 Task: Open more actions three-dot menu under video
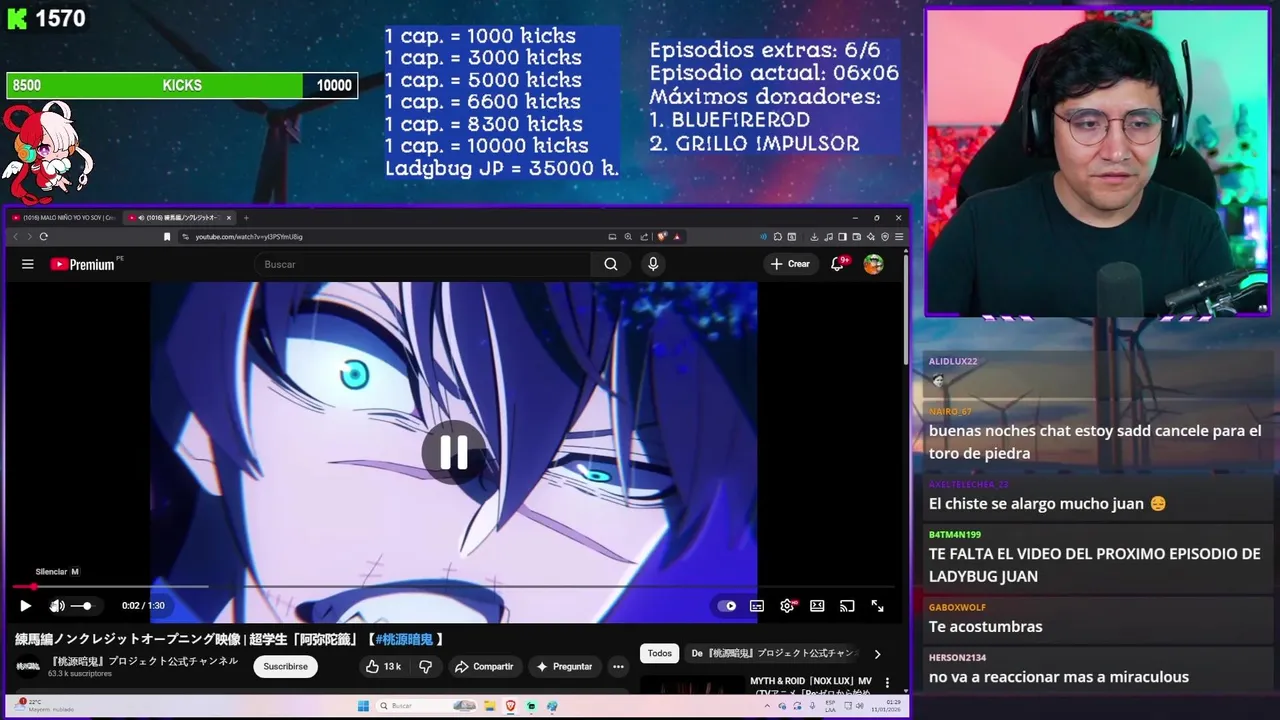(x=618, y=666)
